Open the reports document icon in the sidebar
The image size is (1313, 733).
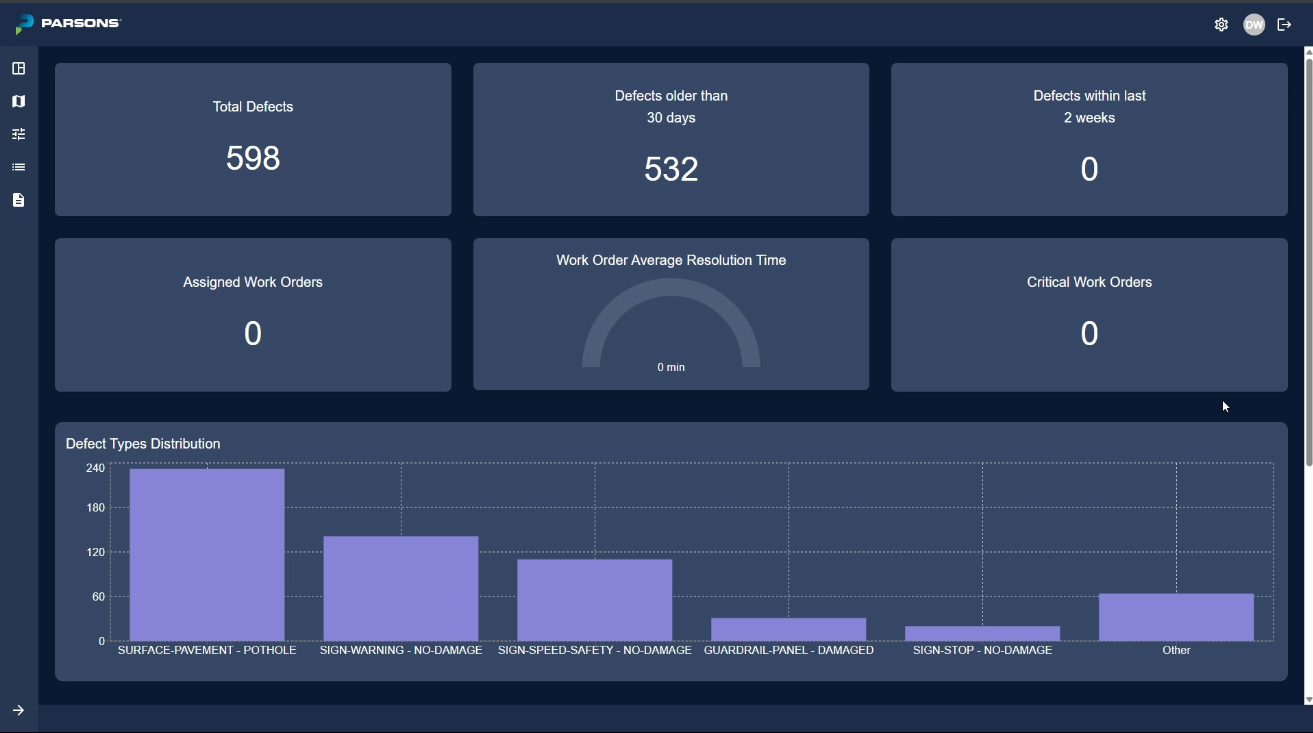(18, 199)
